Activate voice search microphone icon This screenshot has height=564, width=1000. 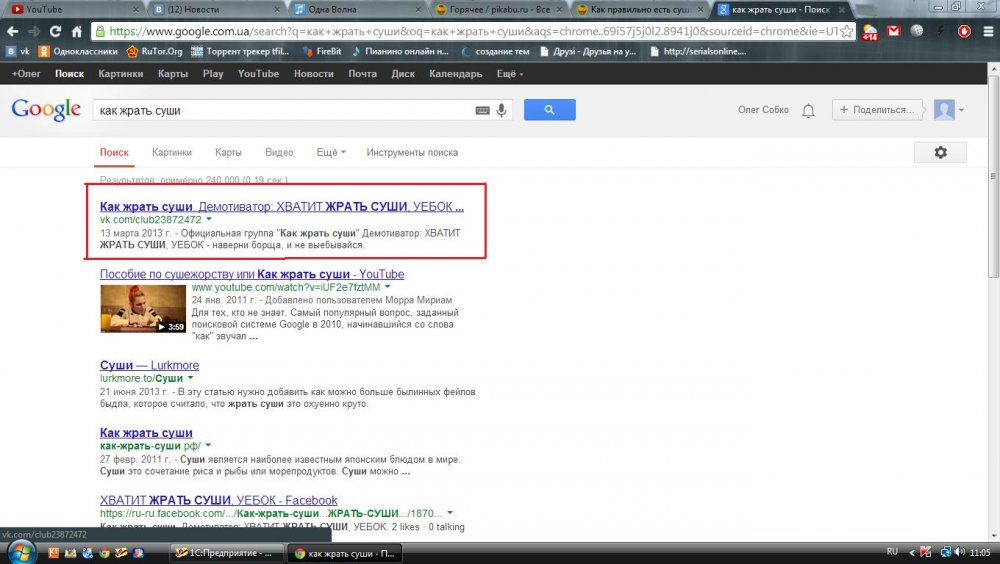coord(501,110)
